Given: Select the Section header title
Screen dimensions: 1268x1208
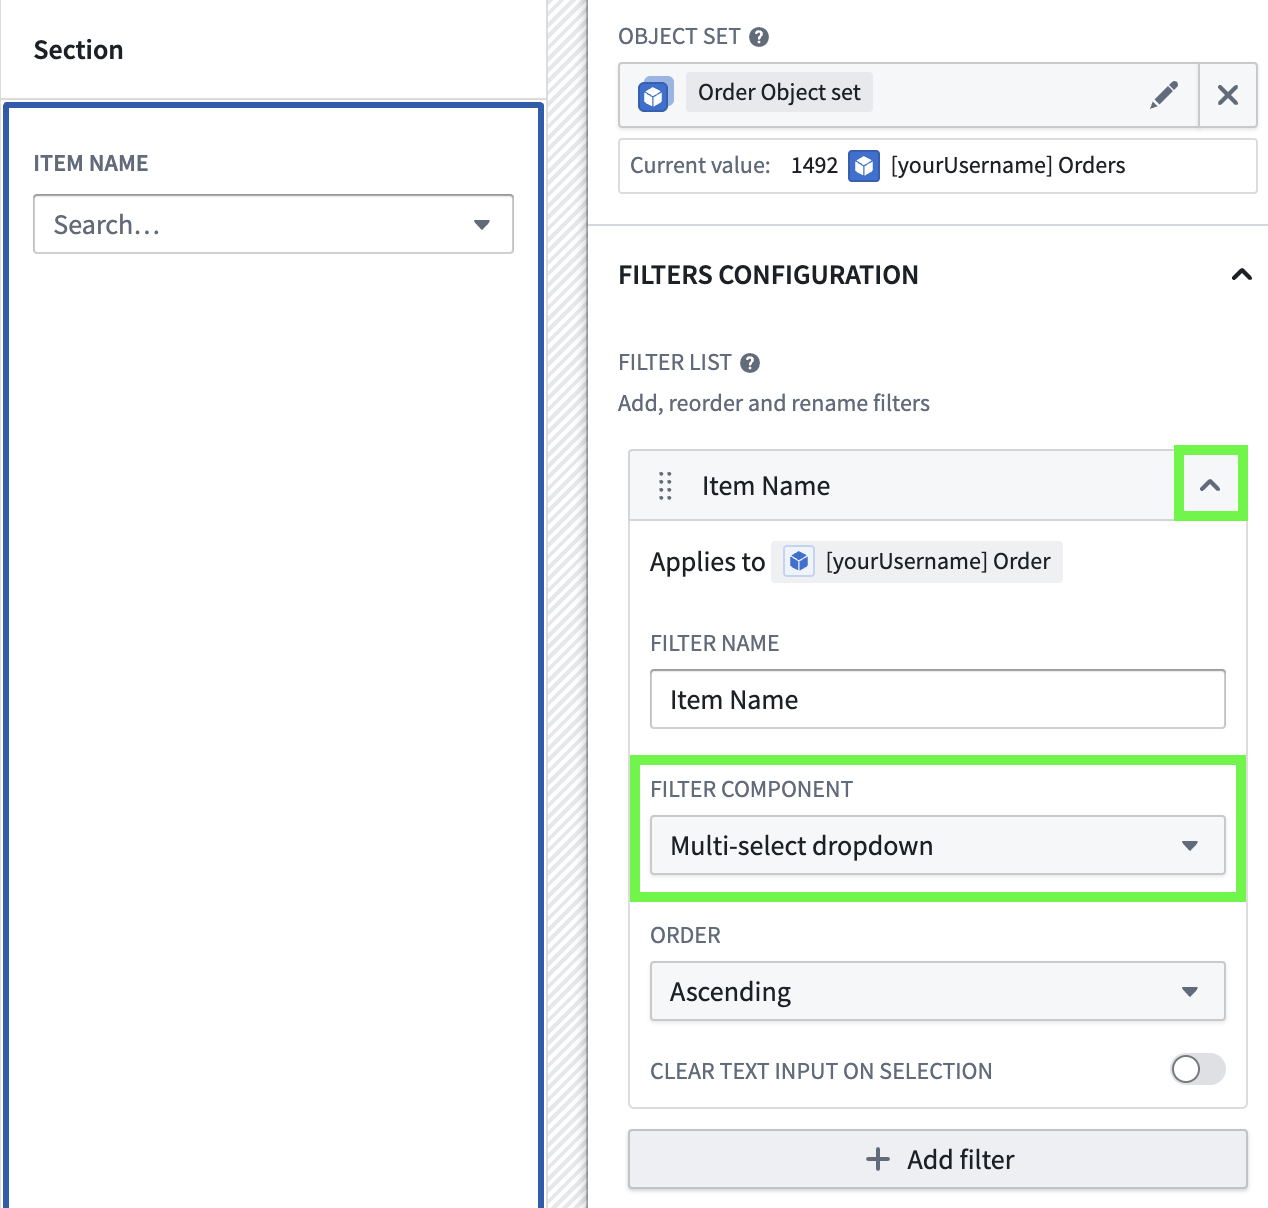Looking at the screenshot, I should (x=79, y=50).
